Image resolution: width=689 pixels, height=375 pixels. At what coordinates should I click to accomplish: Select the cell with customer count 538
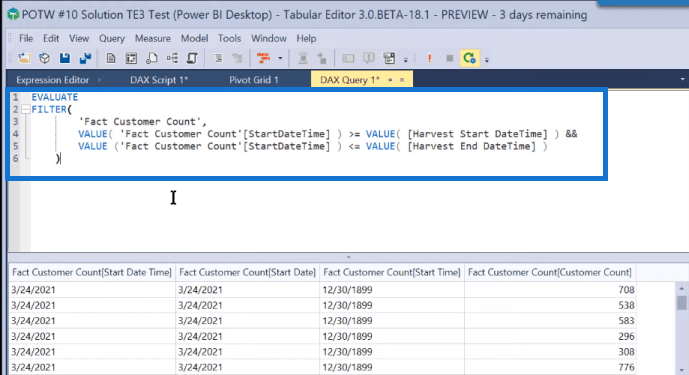550,305
